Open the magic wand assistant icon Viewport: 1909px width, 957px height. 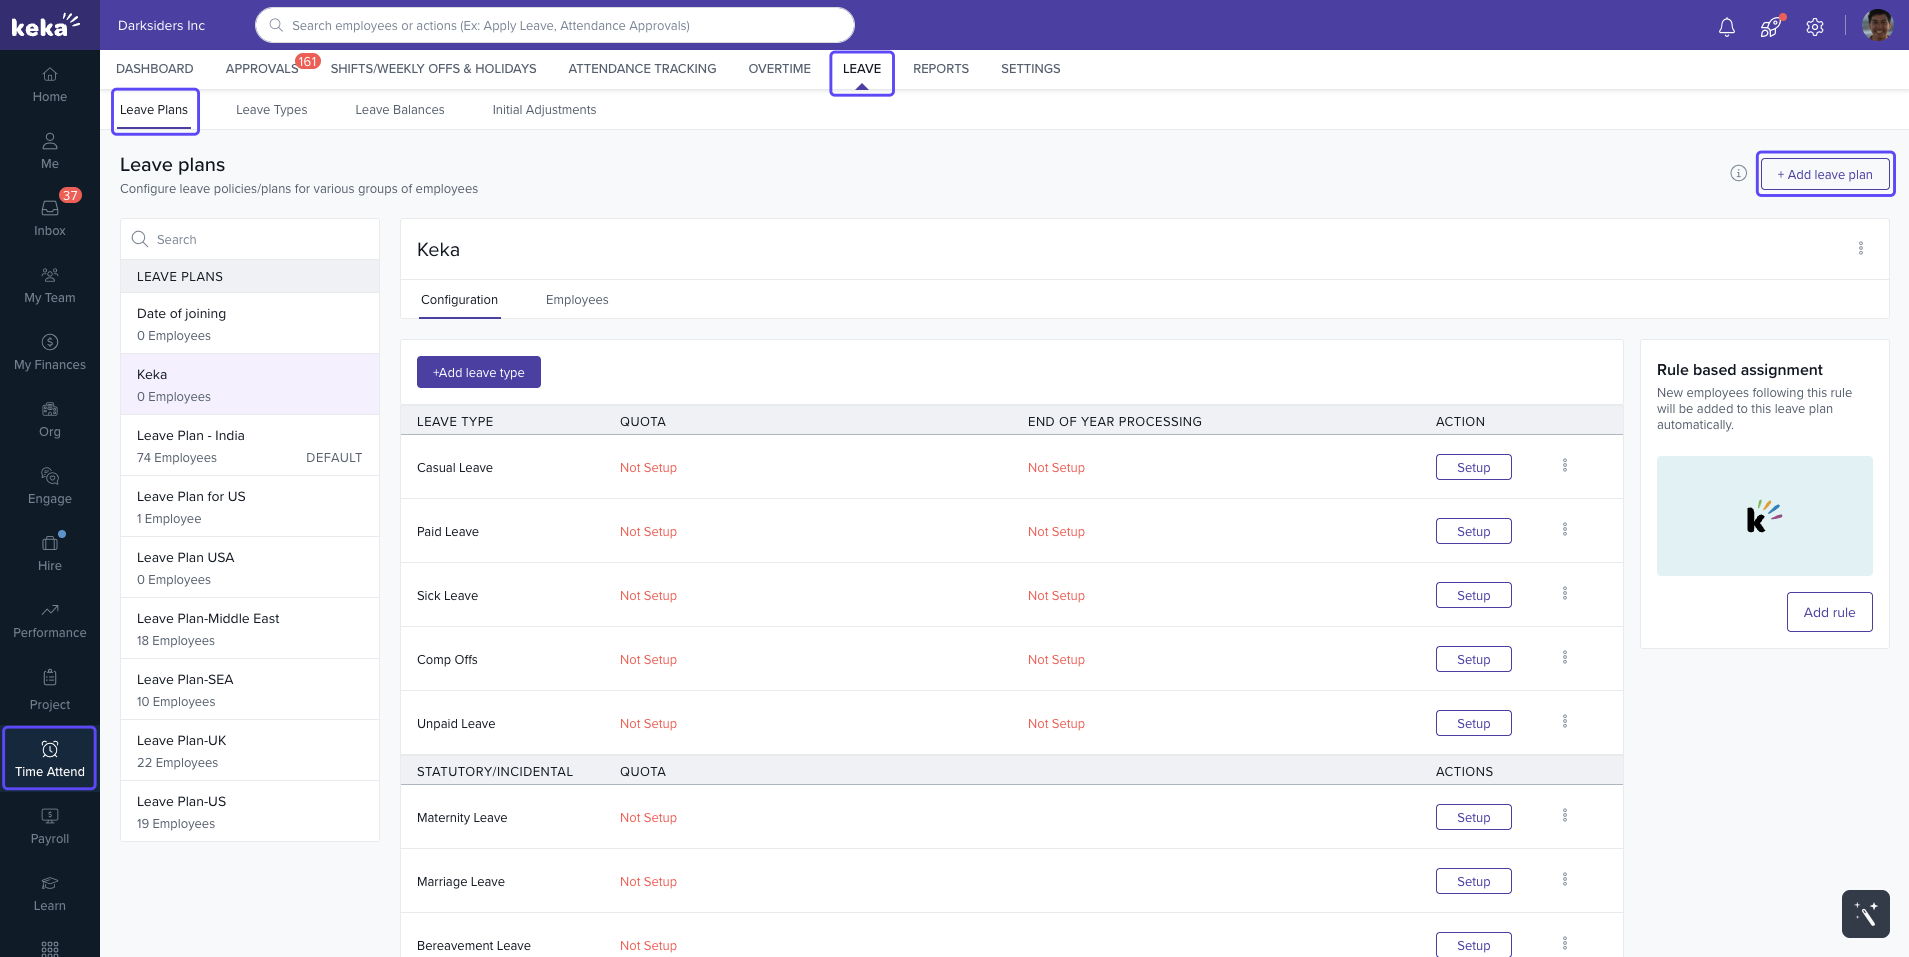tap(1865, 913)
